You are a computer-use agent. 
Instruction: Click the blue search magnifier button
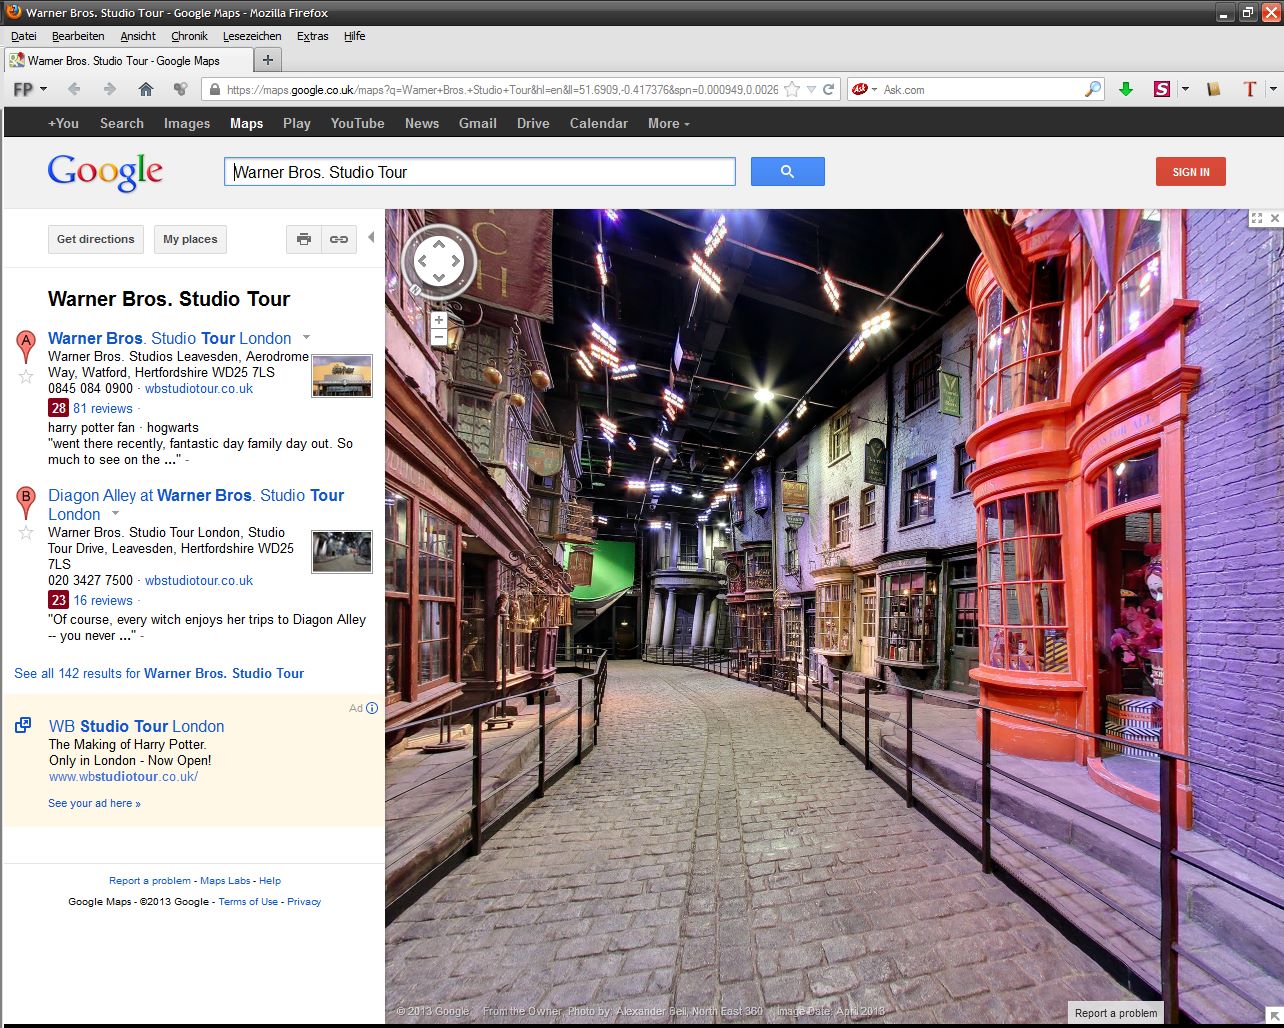point(787,172)
